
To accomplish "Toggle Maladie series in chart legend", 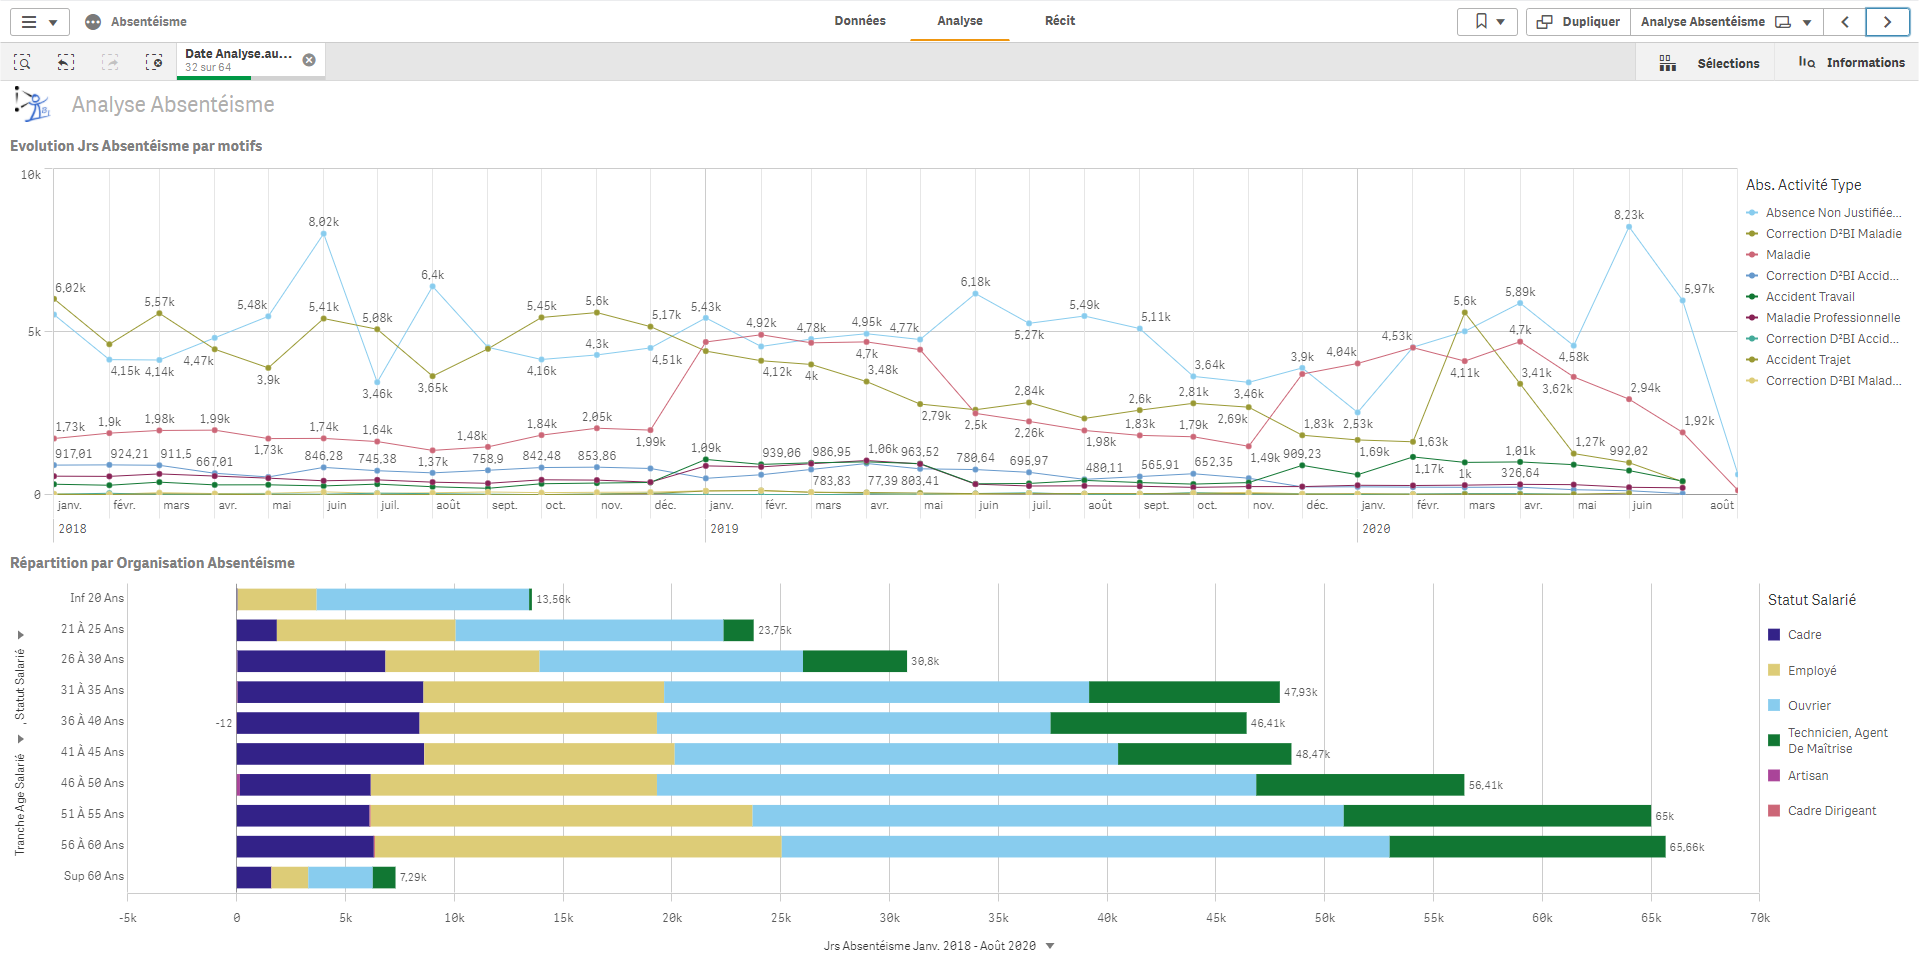I will (1787, 255).
